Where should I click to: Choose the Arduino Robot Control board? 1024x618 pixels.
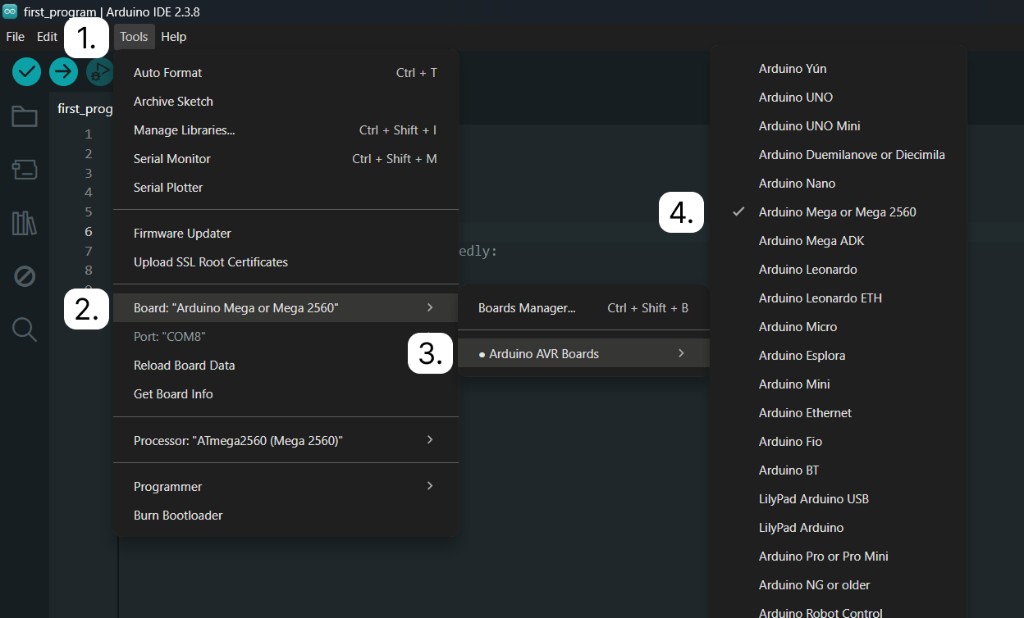pos(839,611)
